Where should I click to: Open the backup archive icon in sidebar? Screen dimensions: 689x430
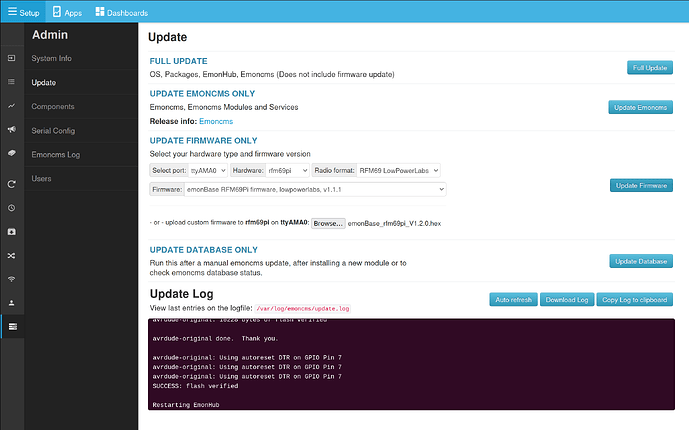coord(12,231)
